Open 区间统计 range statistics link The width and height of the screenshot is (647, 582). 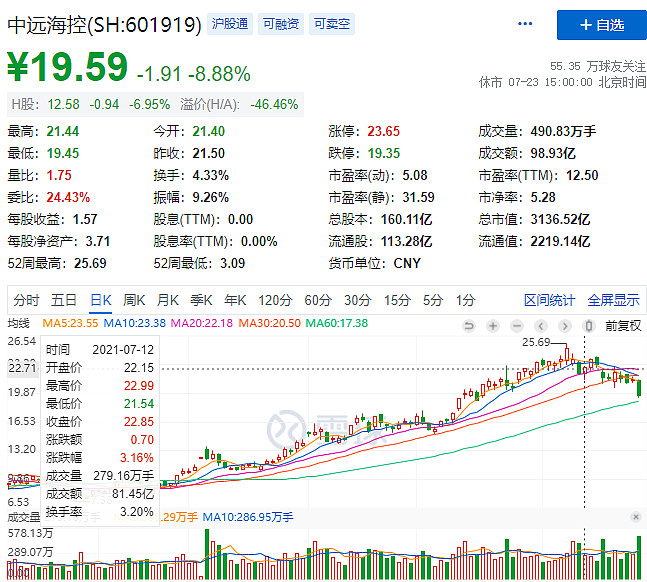click(549, 300)
